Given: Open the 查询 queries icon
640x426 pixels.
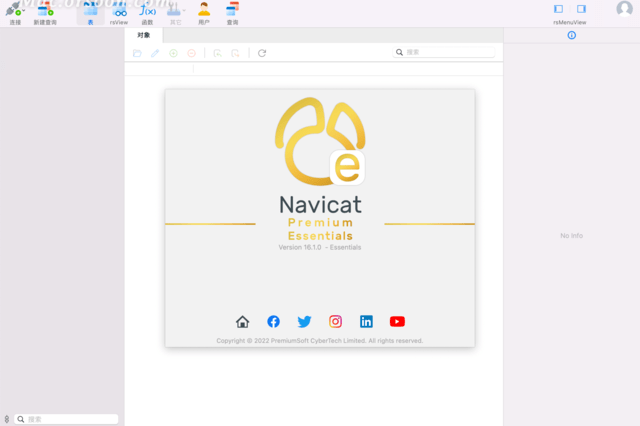Looking at the screenshot, I should coord(232,9).
